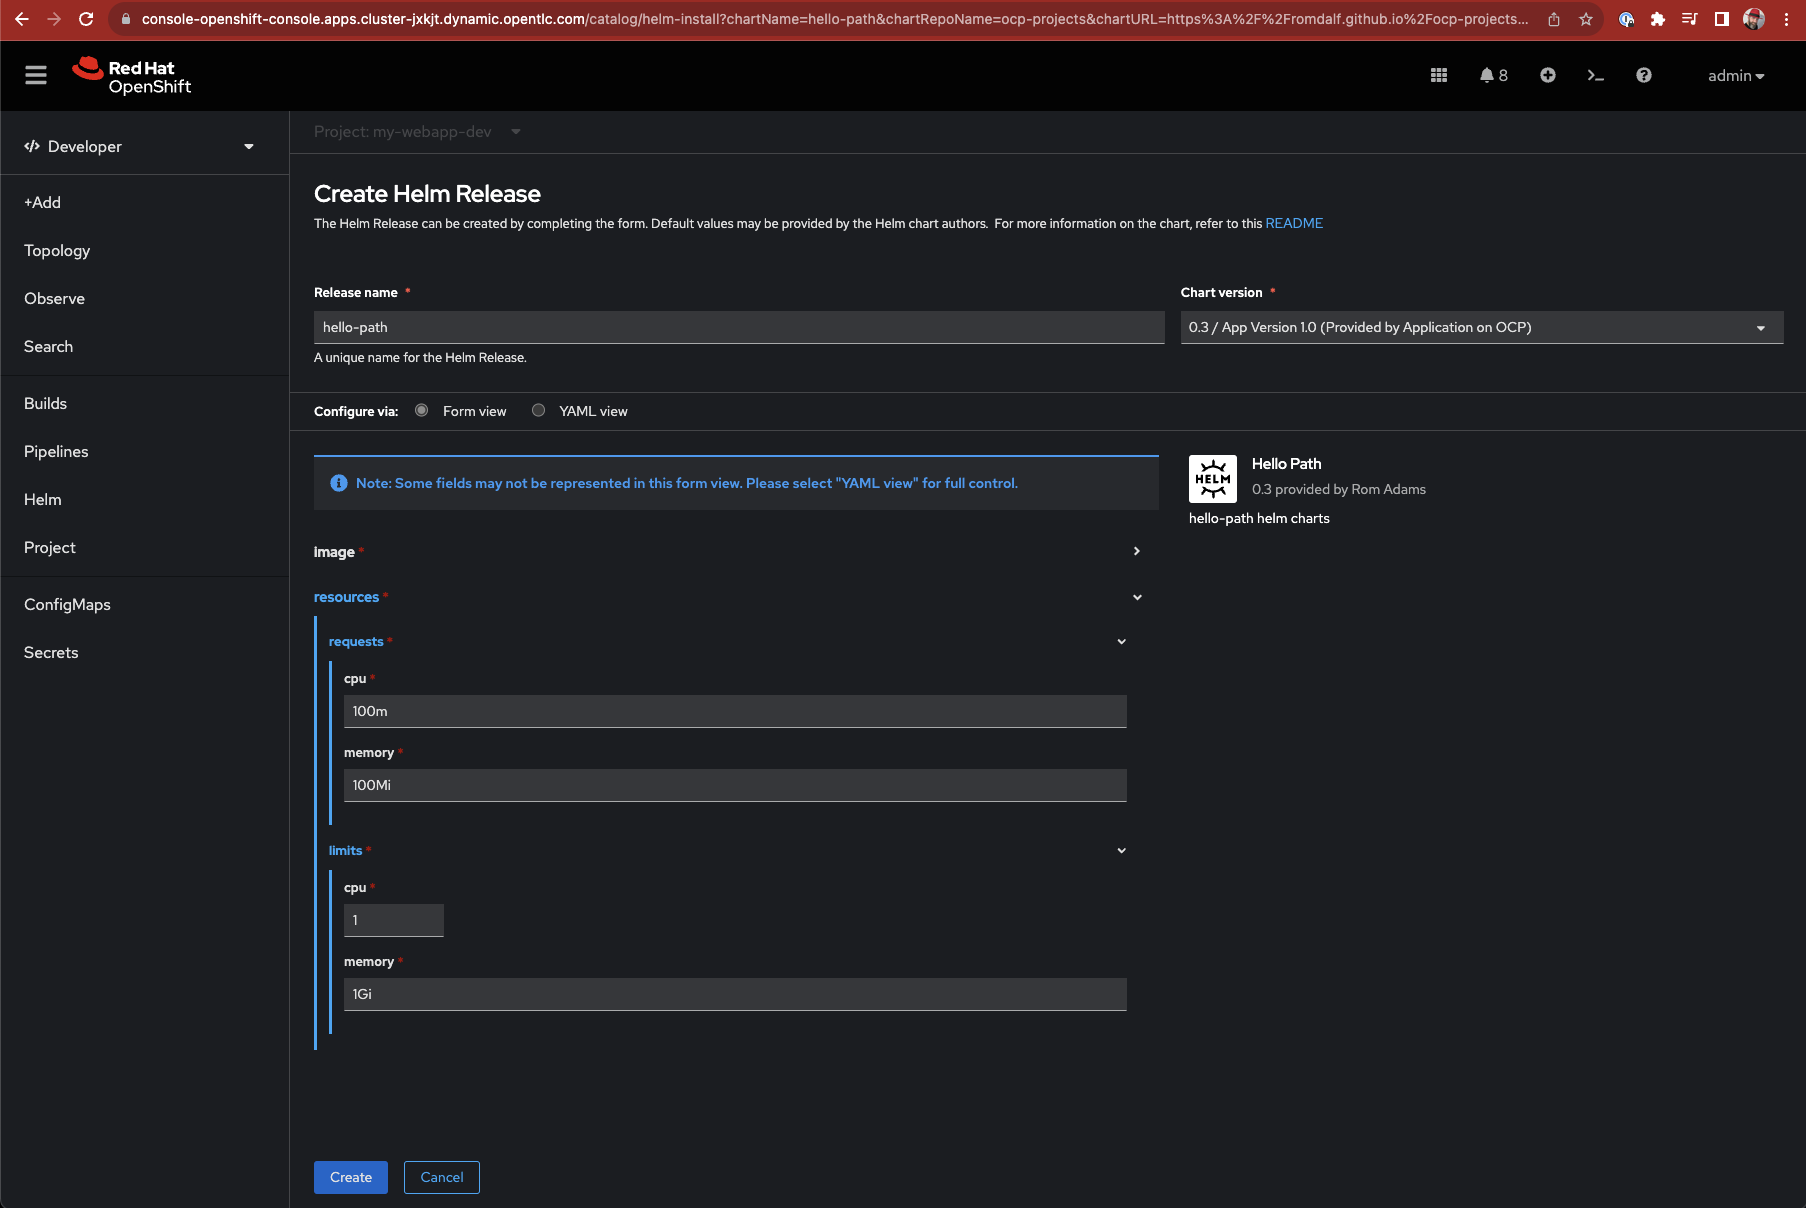Open the Chart version dropdown

pyautogui.click(x=1481, y=327)
